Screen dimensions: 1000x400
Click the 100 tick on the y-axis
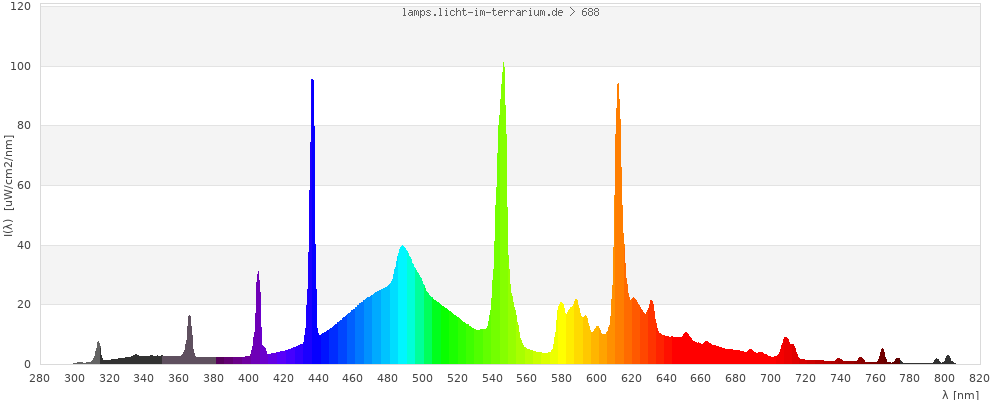click(21, 66)
